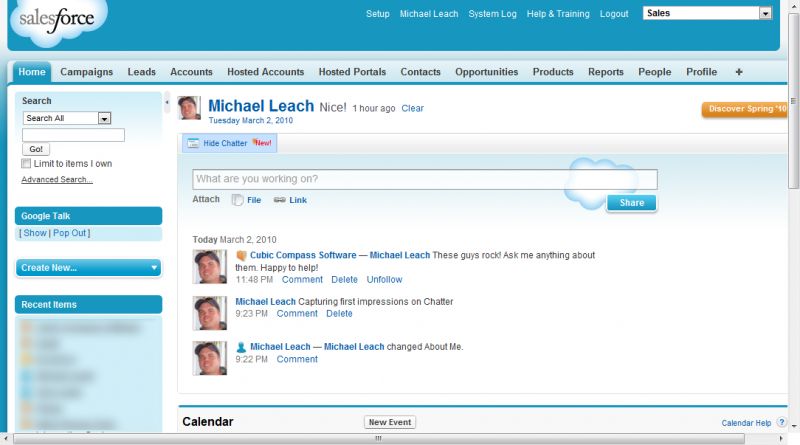The height and width of the screenshot is (445, 800).
Task: Go to the Reports tab
Action: [606, 72]
